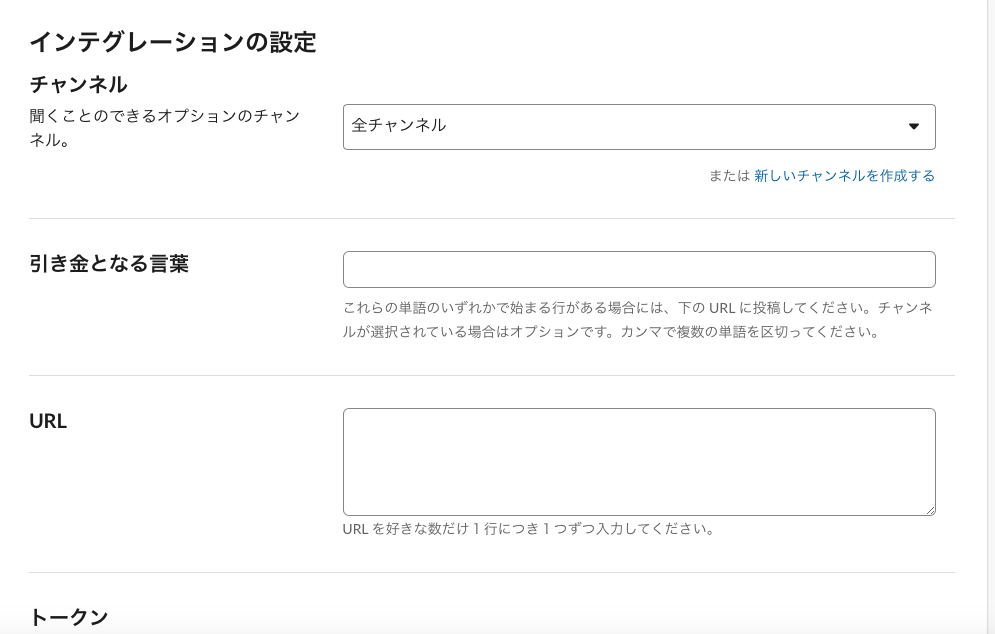This screenshot has height=634, width=995.
Task: Click inside the URL text area
Action: 640,460
